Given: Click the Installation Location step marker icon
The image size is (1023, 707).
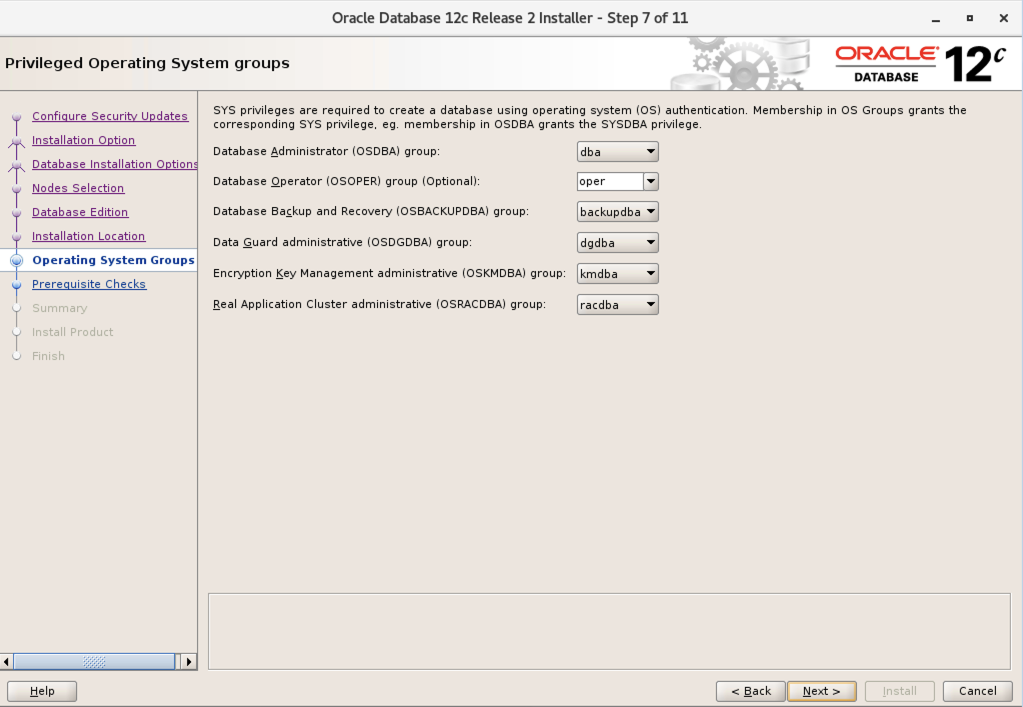Looking at the screenshot, I should (17, 237).
